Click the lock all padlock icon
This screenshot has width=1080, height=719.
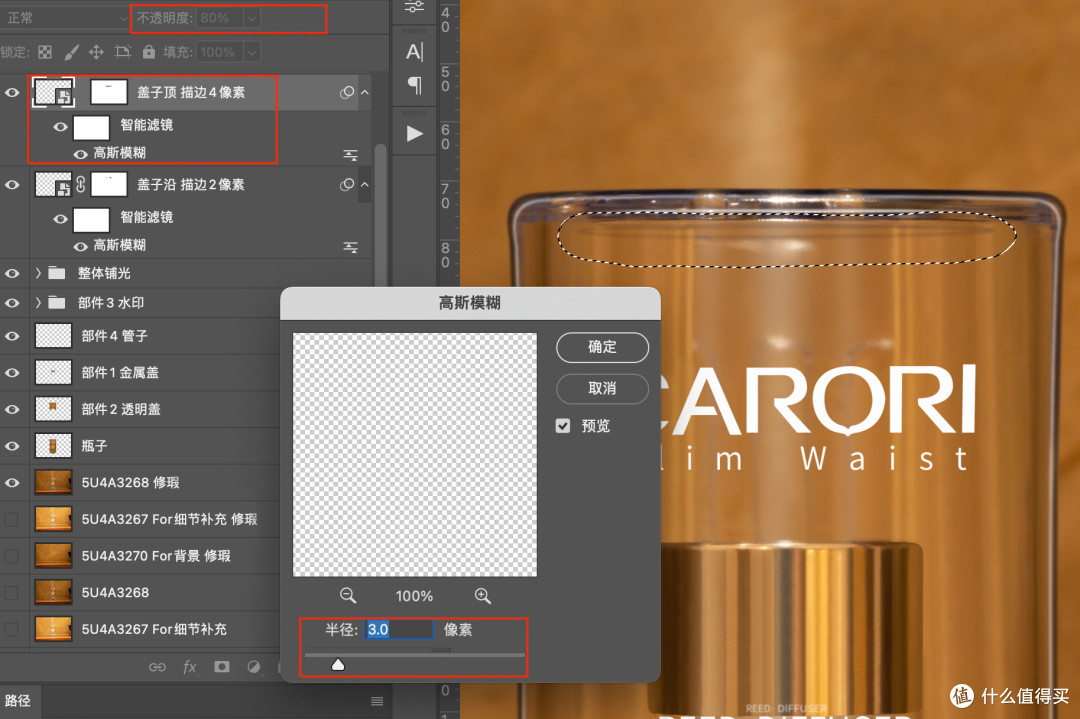click(x=149, y=52)
